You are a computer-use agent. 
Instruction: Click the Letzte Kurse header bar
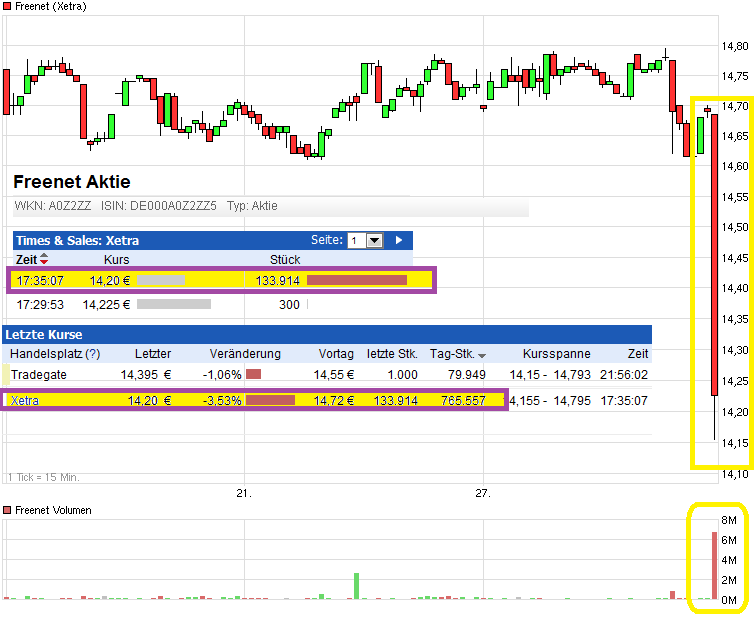(x=327, y=334)
